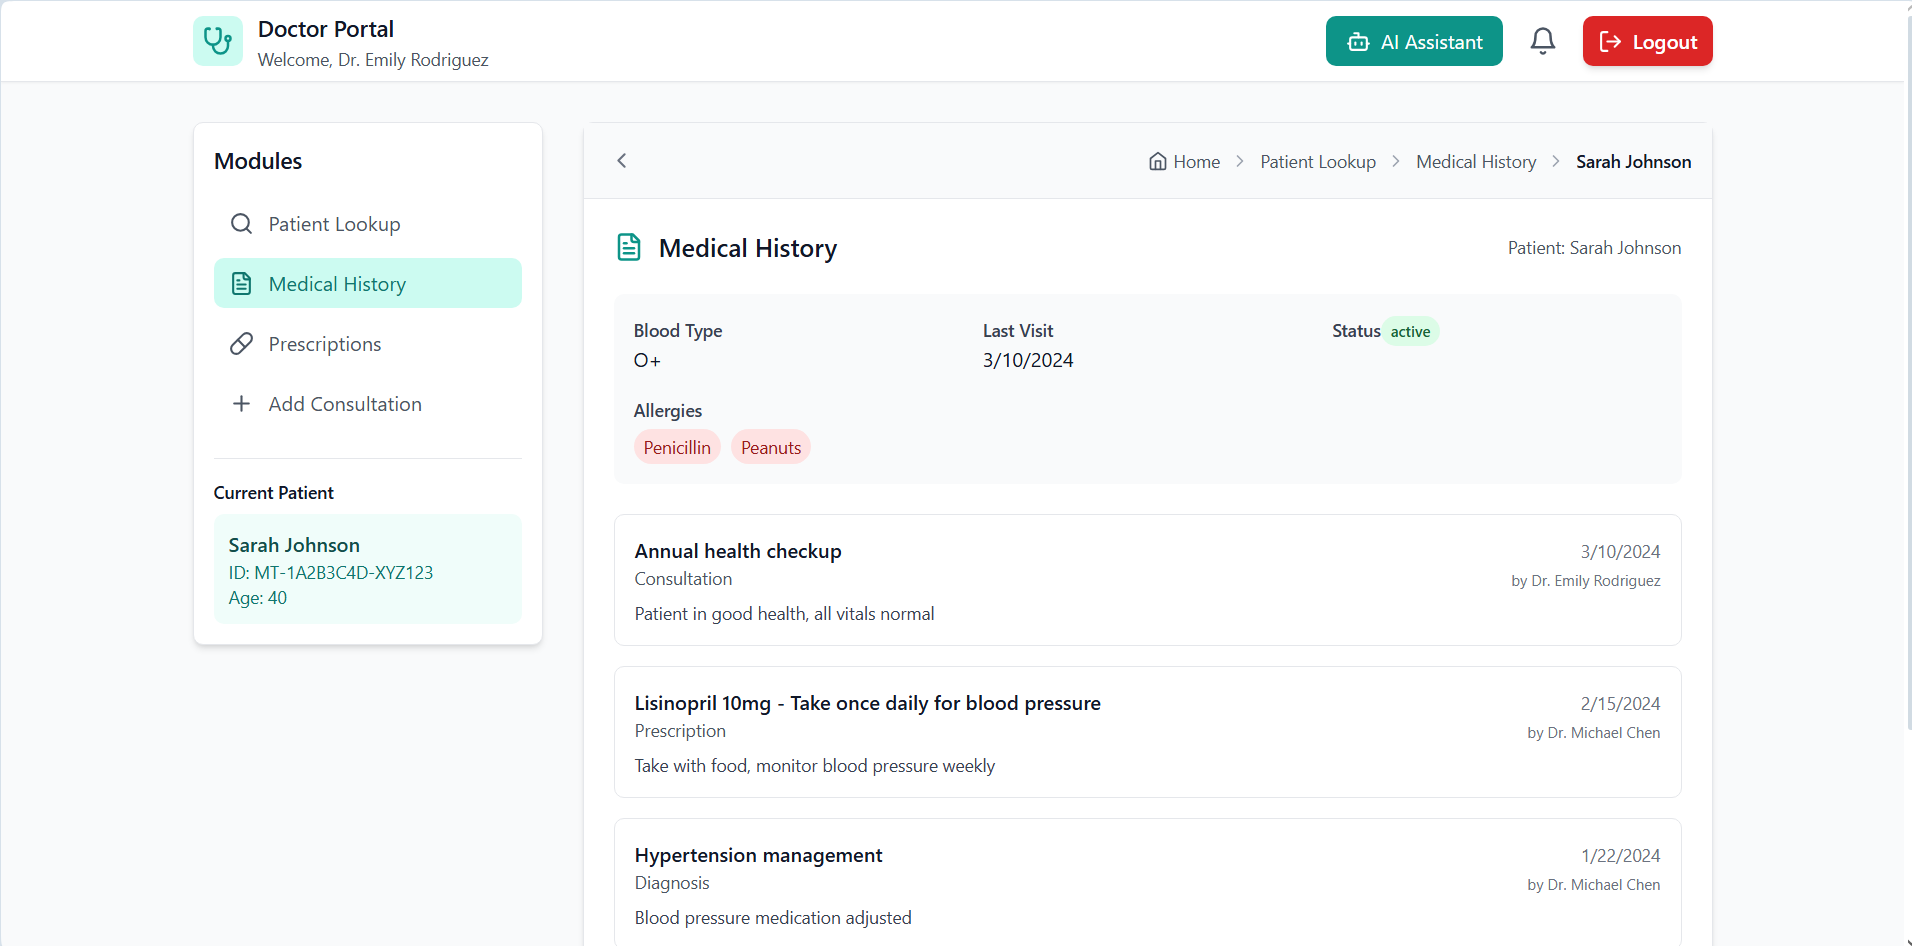Viewport: 1912px width, 946px height.
Task: Click the Medical History document icon in heading
Action: point(629,247)
